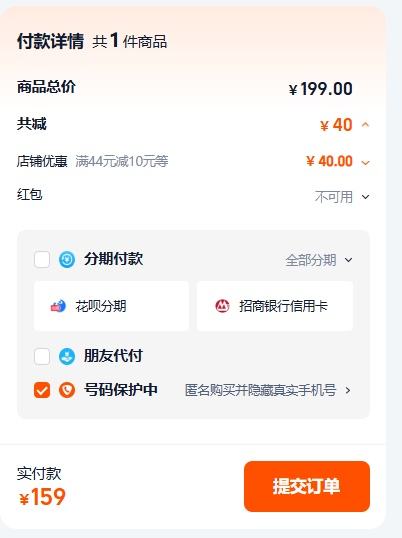This screenshot has width=402, height=538.
Task: Select the 招商银行信用卡 payment option
Action: point(275,306)
